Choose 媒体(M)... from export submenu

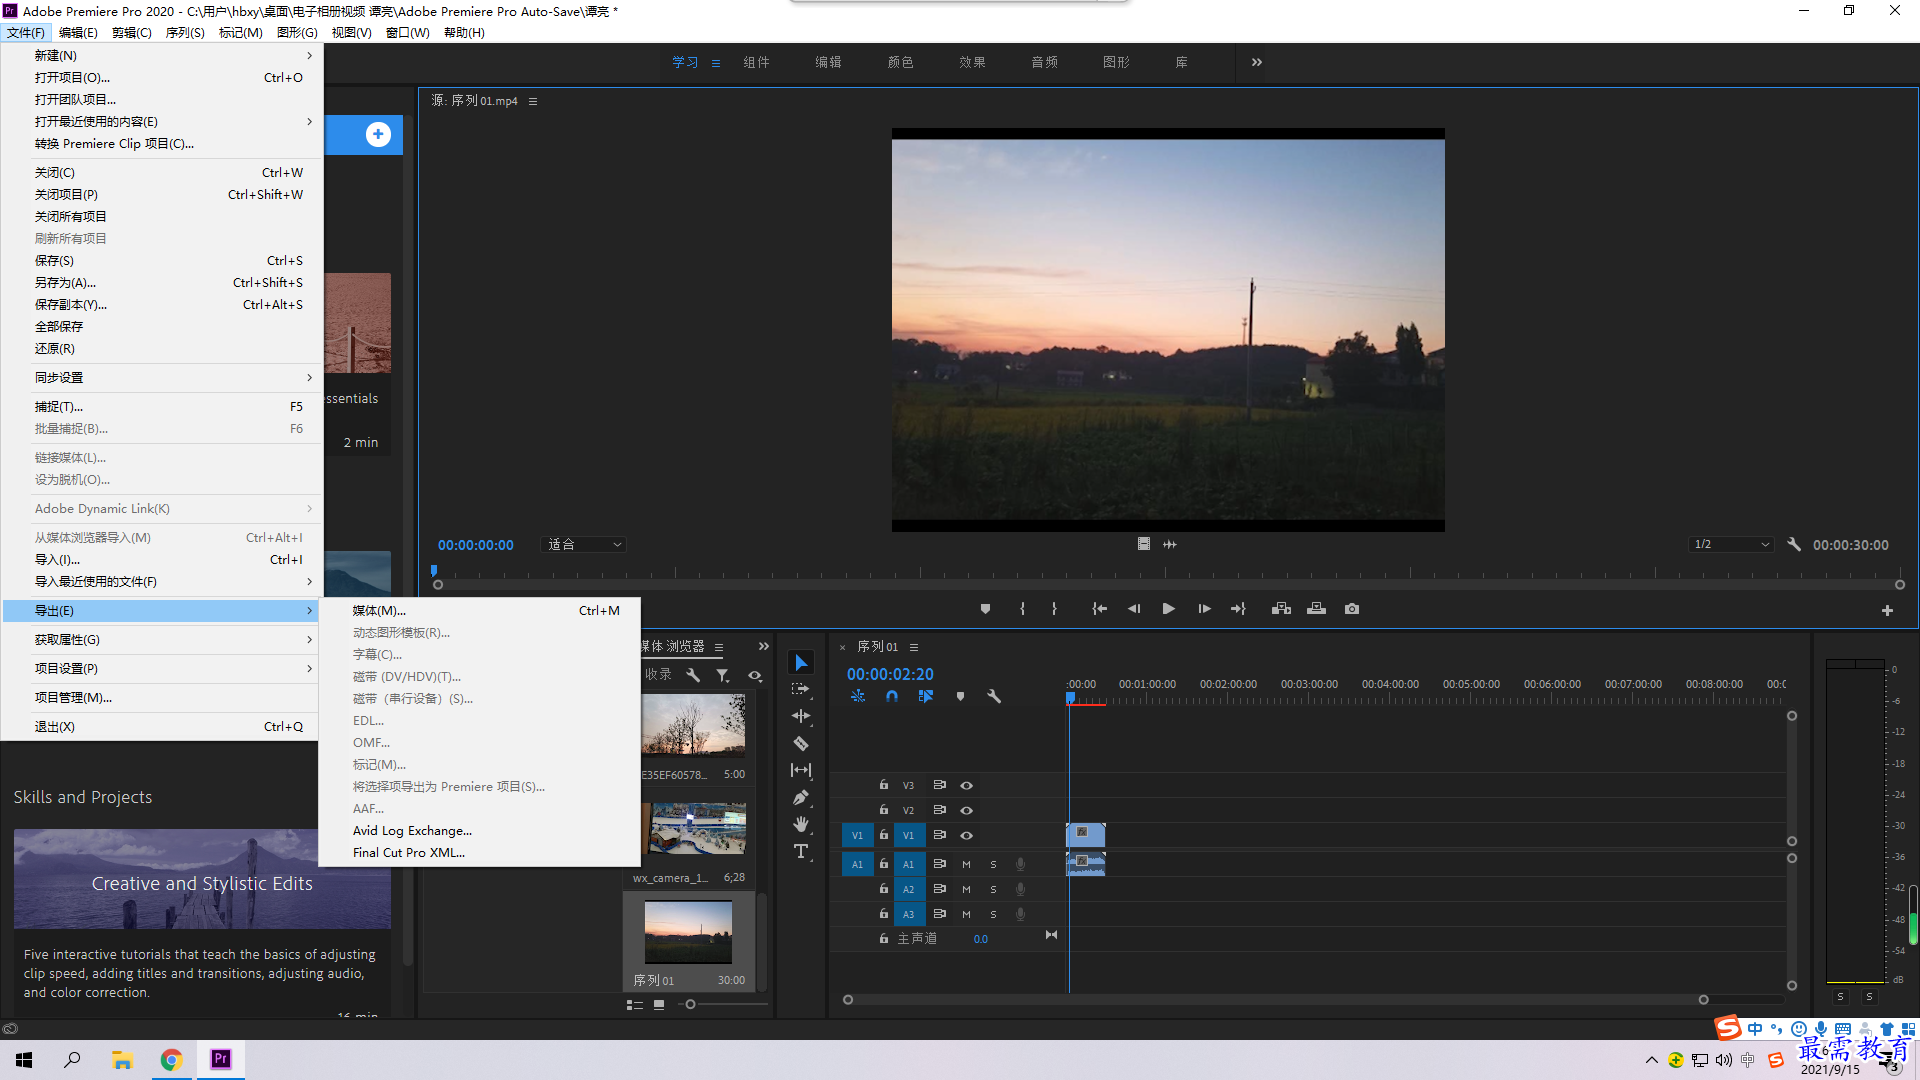pos(480,610)
